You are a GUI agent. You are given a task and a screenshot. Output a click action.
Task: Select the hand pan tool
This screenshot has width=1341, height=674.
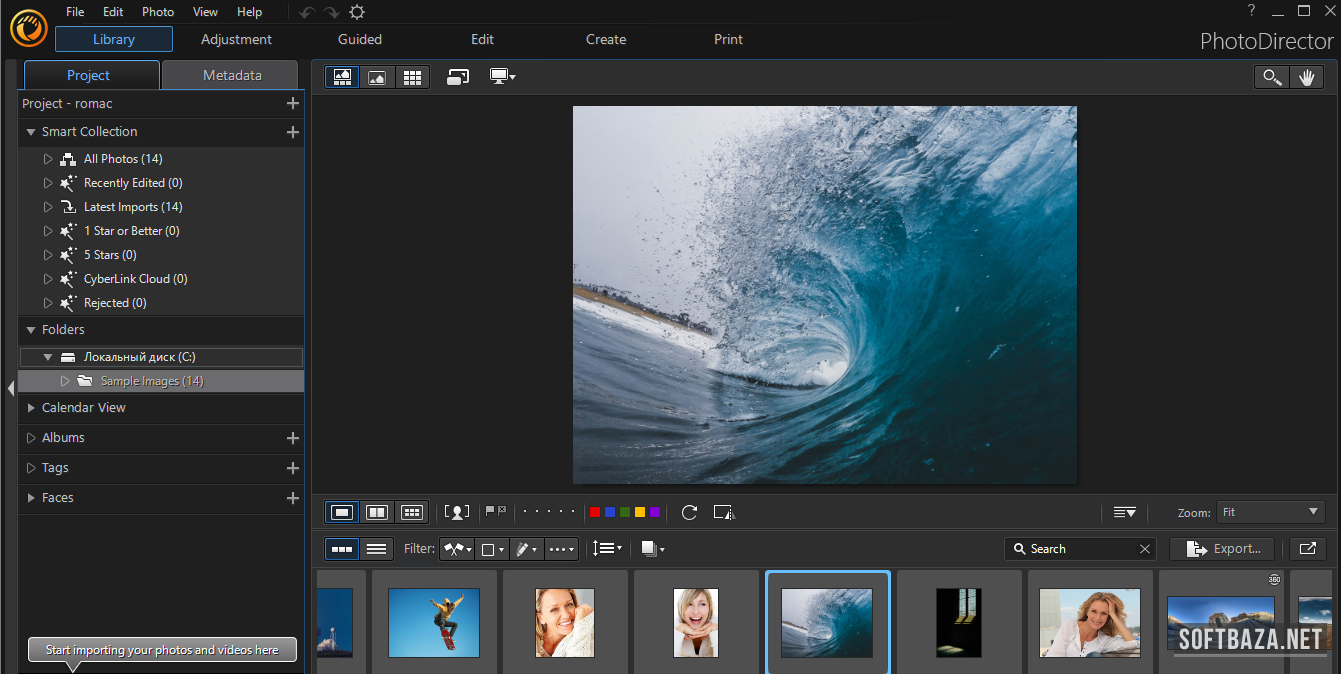coord(1306,77)
